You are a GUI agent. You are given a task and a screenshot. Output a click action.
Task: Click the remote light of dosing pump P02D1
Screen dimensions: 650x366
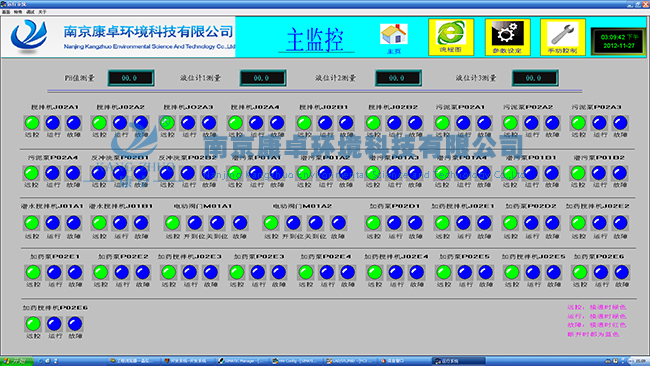coord(373,223)
